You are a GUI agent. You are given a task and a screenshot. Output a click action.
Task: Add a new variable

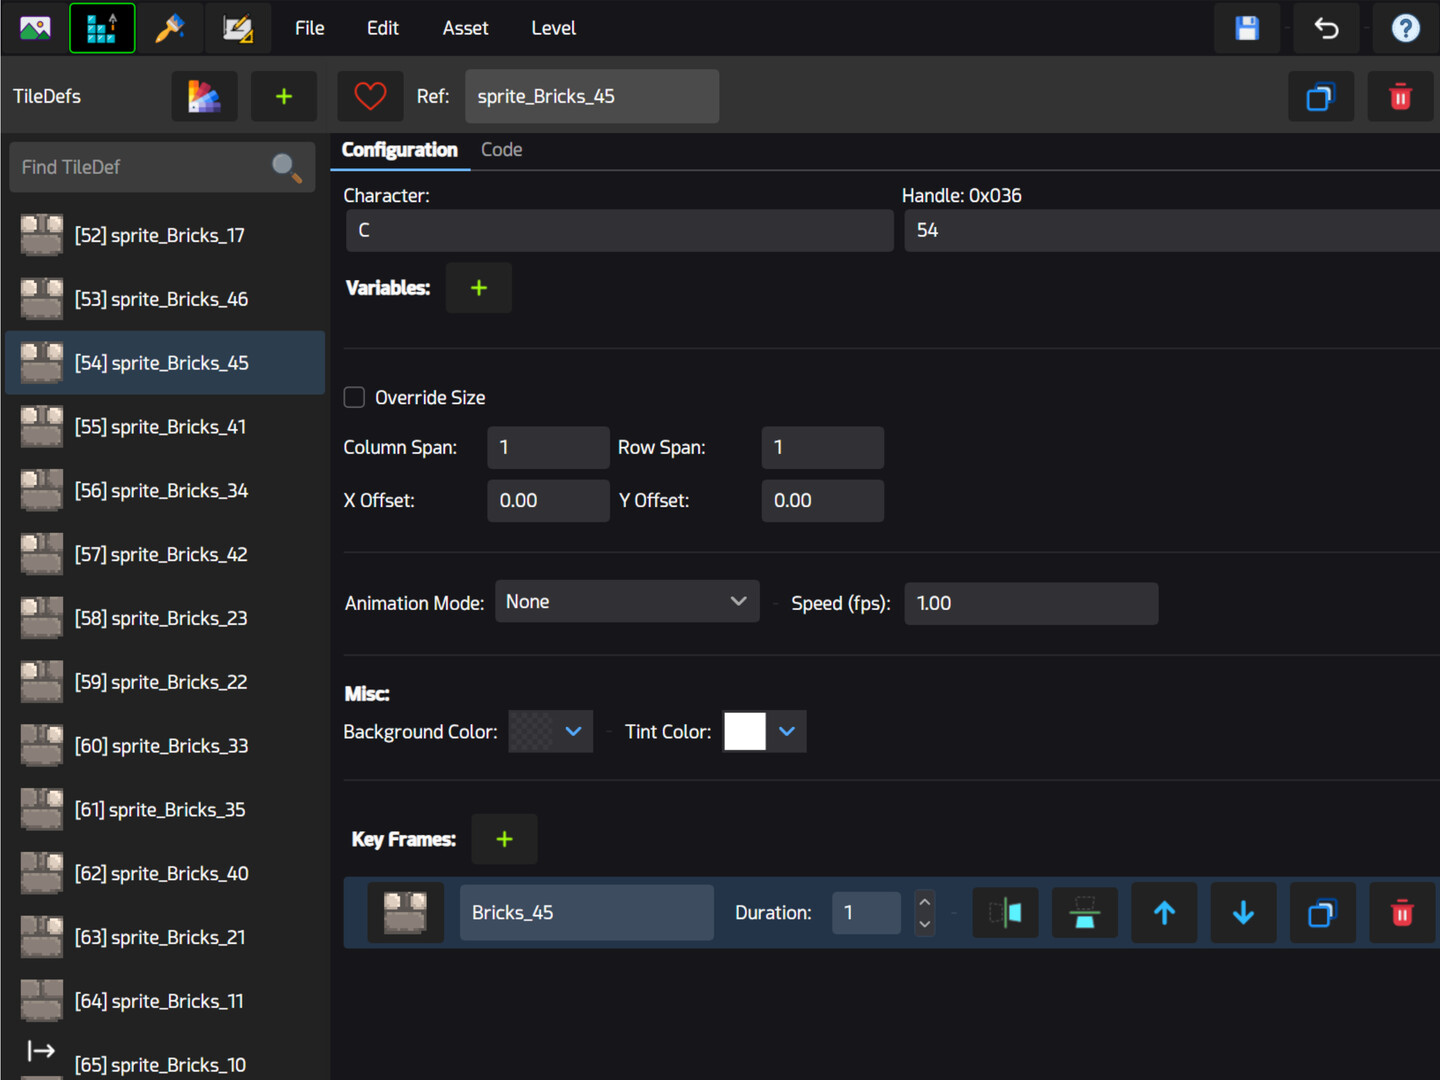[479, 288]
